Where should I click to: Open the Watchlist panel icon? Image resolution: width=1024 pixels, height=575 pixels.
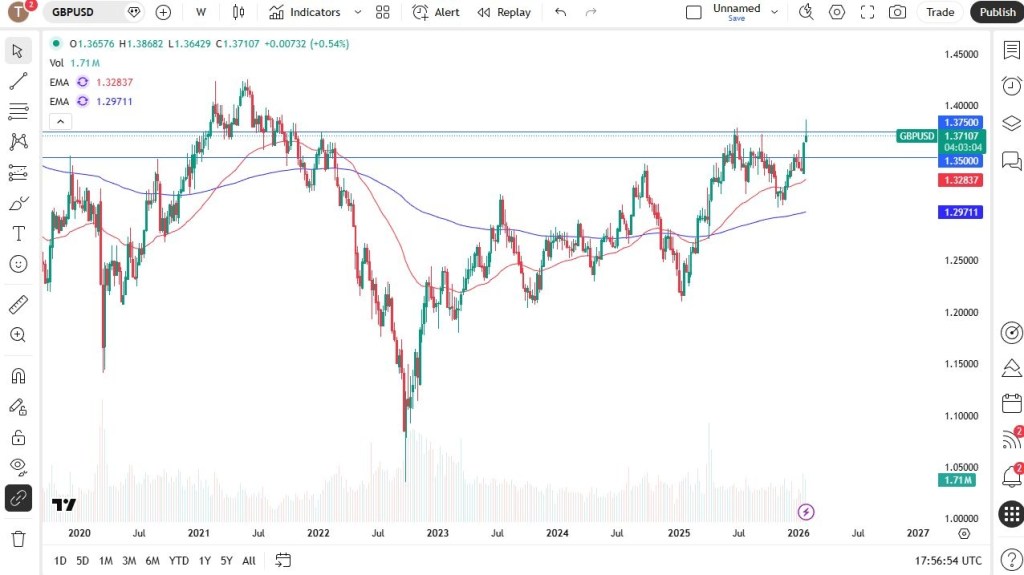(1011, 50)
